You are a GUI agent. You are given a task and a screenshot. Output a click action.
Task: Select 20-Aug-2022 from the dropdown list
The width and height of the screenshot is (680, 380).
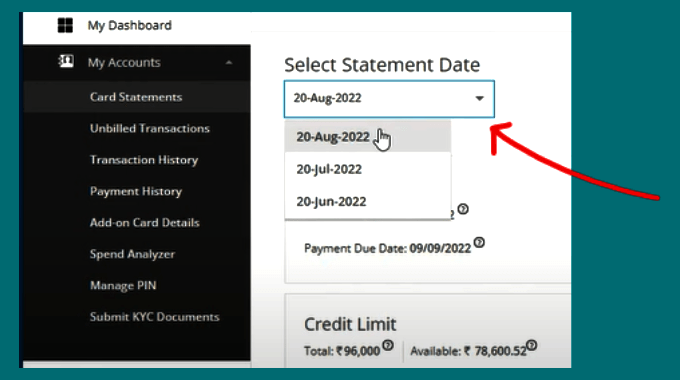368,137
